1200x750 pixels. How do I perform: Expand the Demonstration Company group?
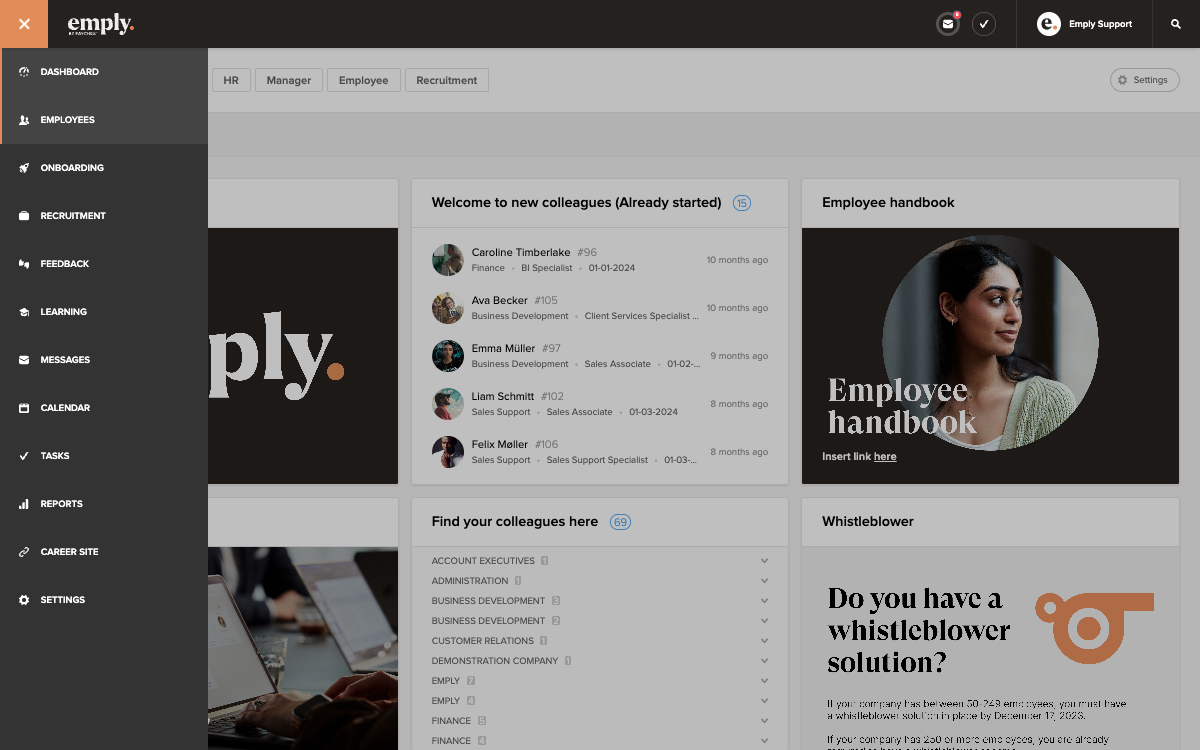pos(600,661)
